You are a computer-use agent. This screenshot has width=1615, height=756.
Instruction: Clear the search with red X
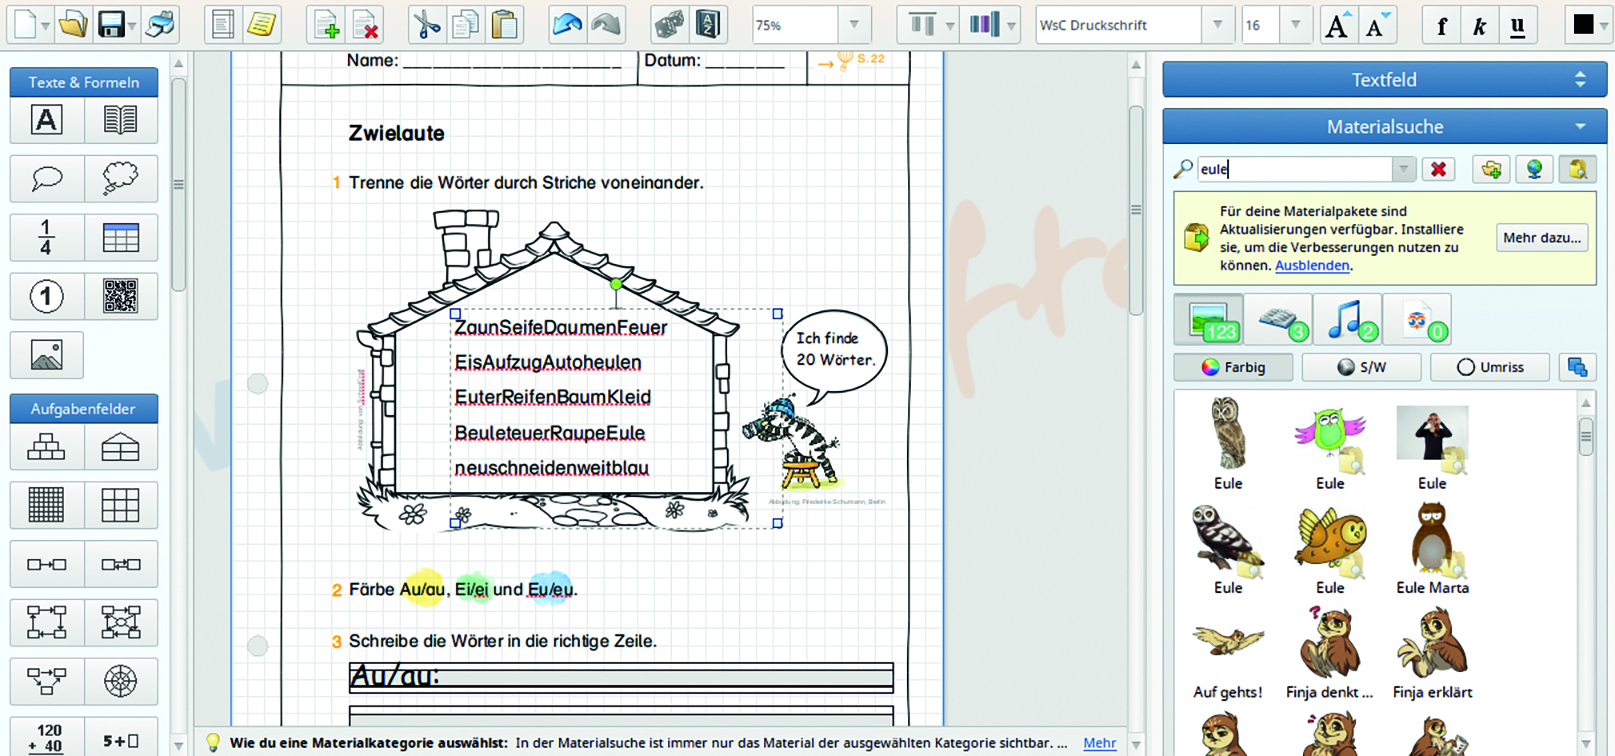tap(1438, 169)
